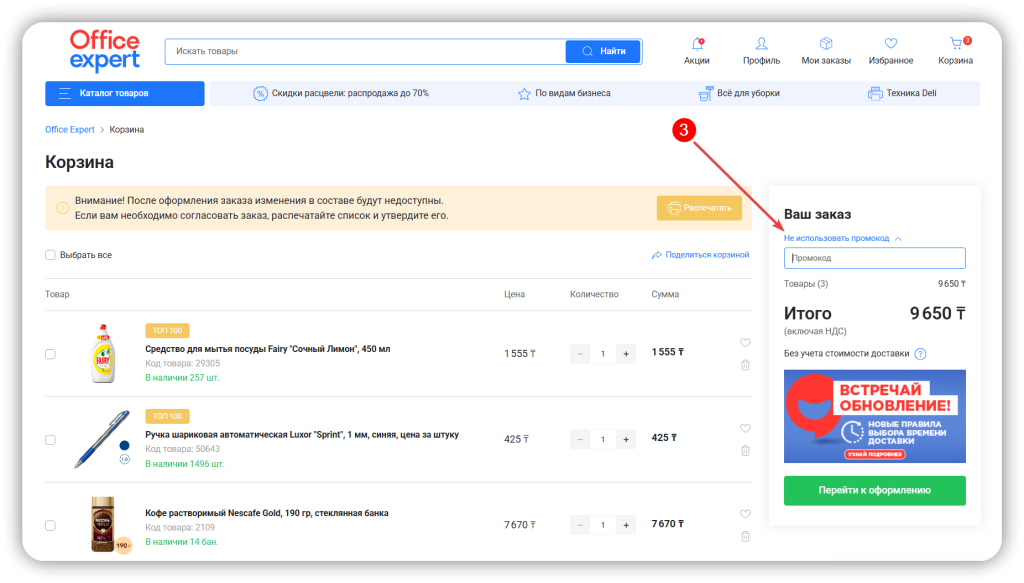Click the Товары (3) summary line
The width and height of the screenshot is (1024, 583).
coord(874,284)
